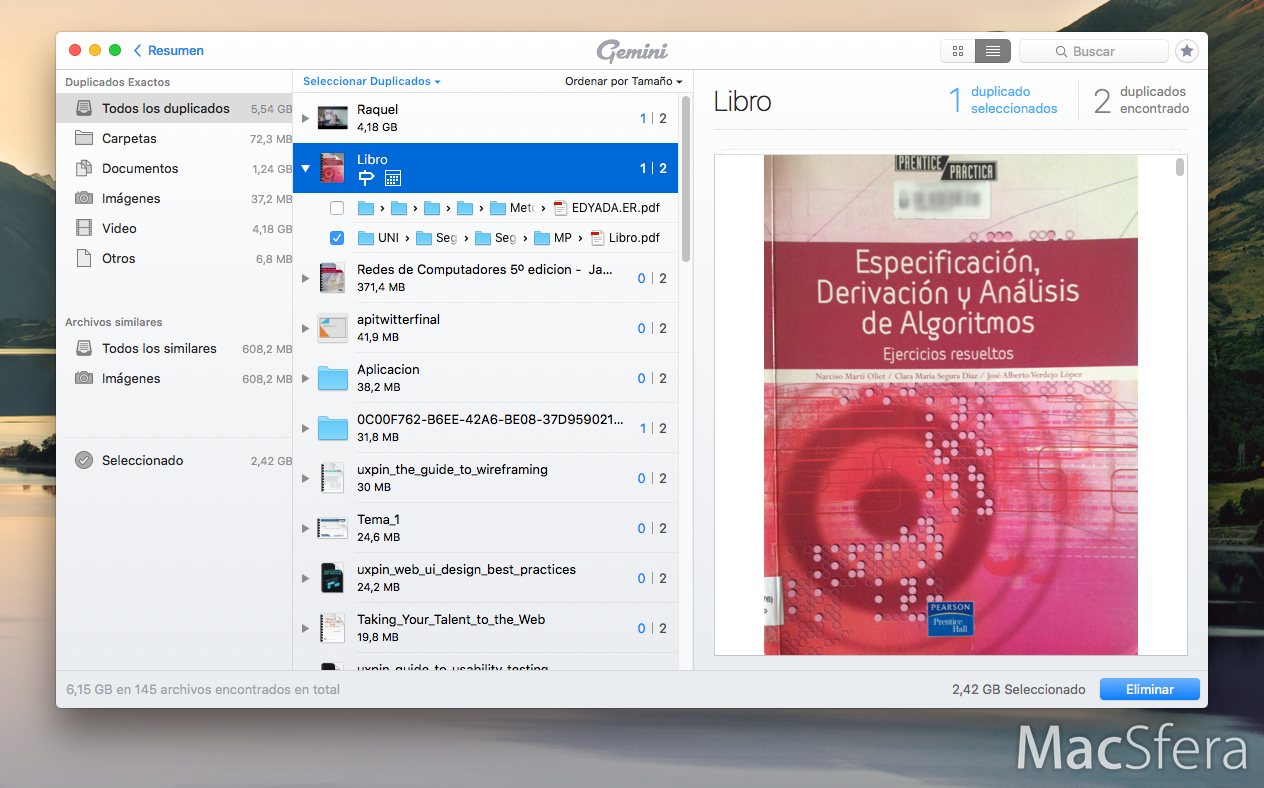Click the Eliminar button

1149,689
